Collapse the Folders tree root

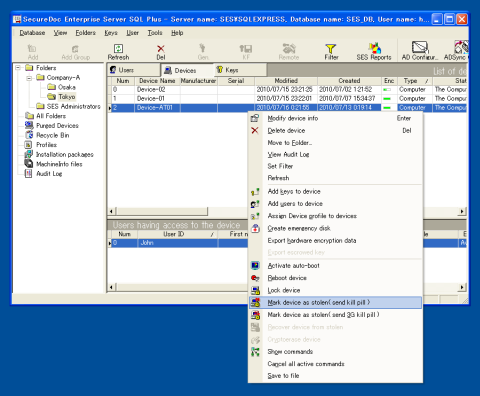(18, 68)
